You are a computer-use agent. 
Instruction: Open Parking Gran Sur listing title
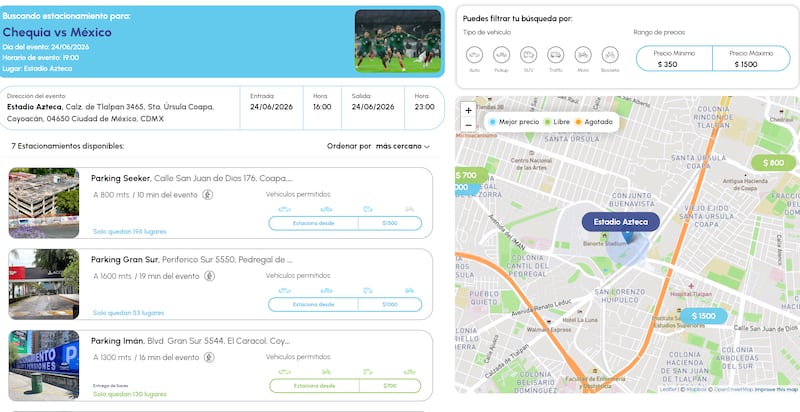pos(125,260)
